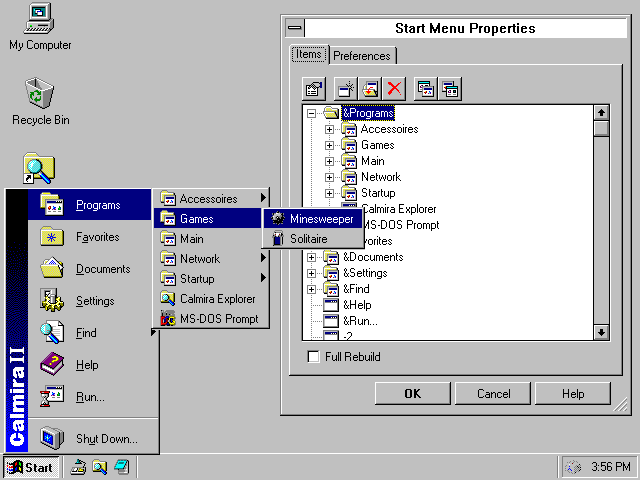Viewport: 640px width, 480px height.
Task: Select the Network label in the tree
Action: point(381,177)
